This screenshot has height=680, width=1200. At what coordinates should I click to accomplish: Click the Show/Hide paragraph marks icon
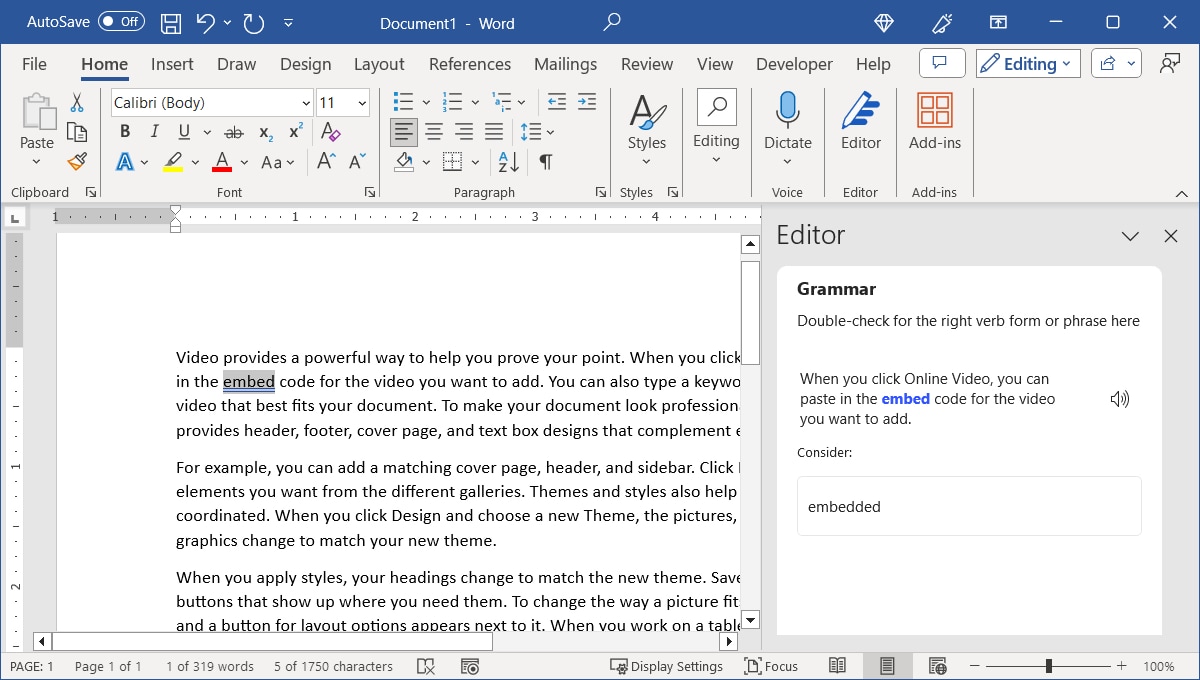545,162
